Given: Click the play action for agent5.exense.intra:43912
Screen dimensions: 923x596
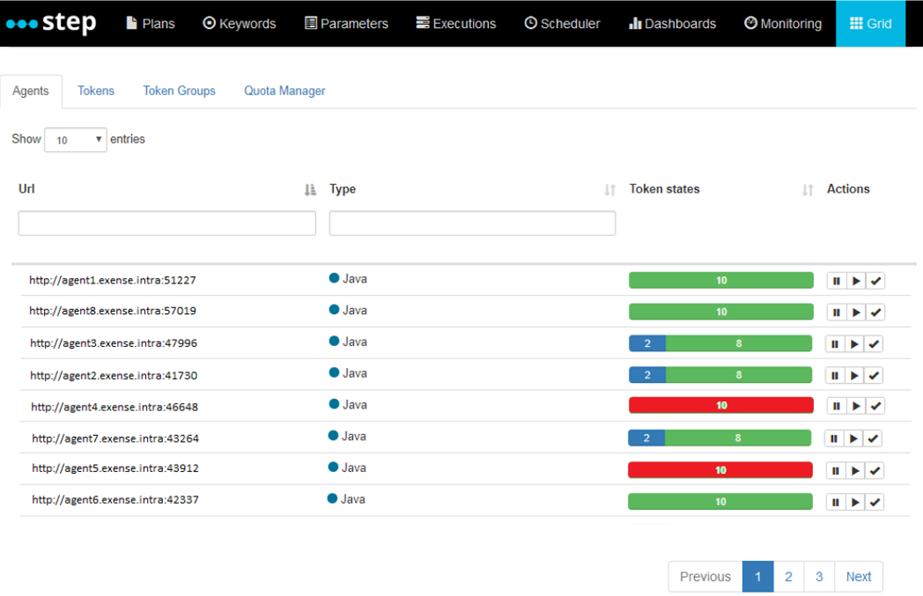Looking at the screenshot, I should click(x=856, y=469).
